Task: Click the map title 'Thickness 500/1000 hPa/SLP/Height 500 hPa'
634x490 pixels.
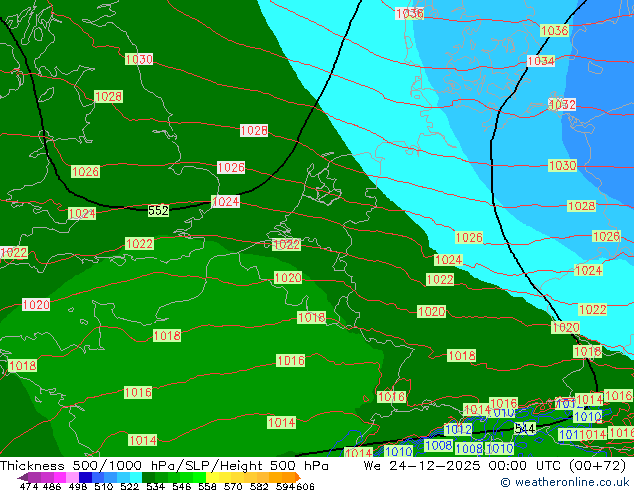Action: pos(164,466)
